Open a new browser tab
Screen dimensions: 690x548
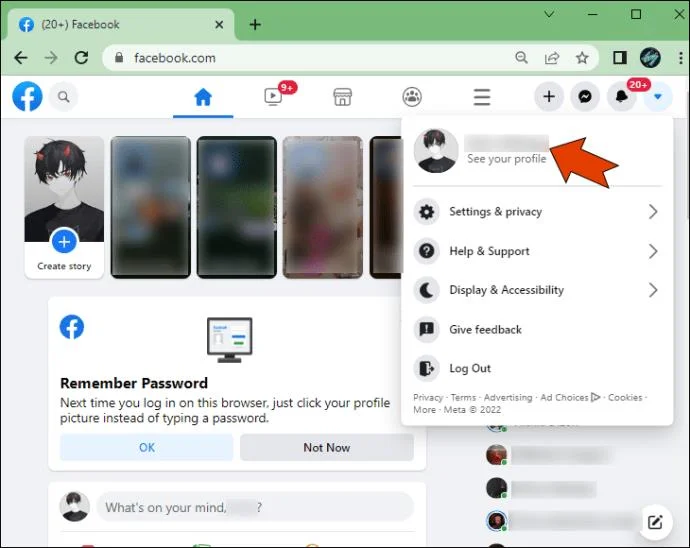point(255,25)
